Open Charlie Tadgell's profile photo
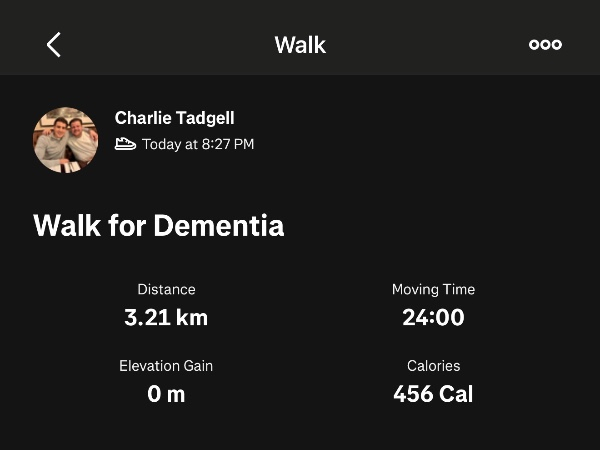 click(66, 140)
